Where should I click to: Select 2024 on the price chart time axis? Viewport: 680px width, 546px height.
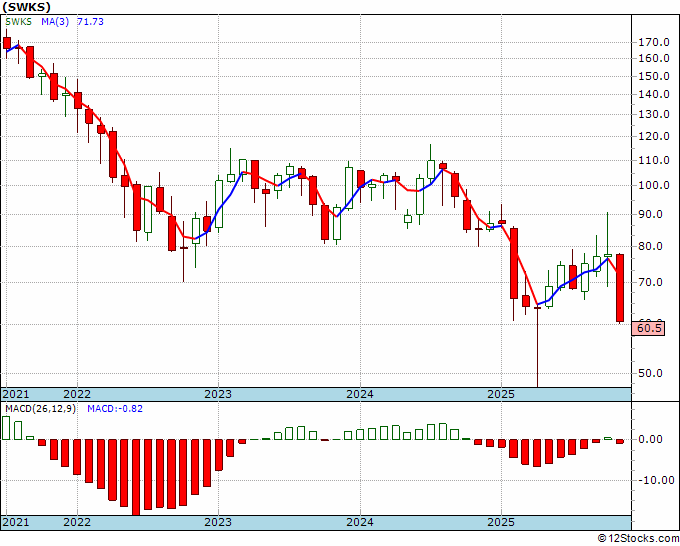[360, 394]
